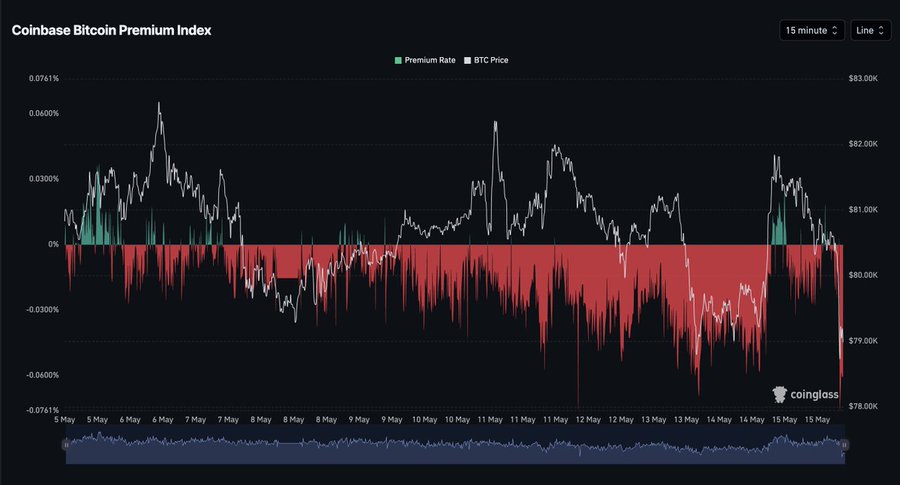Image resolution: width=900 pixels, height=485 pixels.
Task: Click the $80.00K price axis label
Action: coord(863,276)
